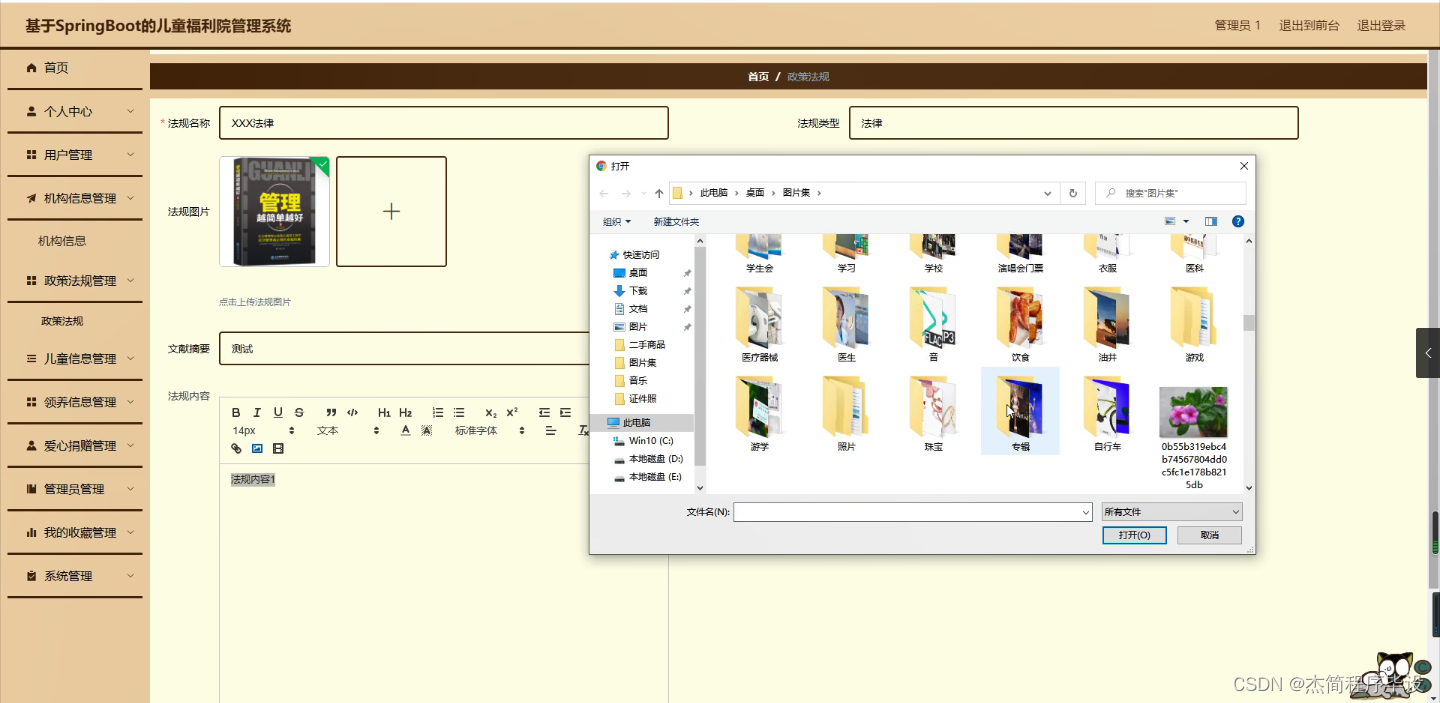Open the font color picker in the editor
Image resolution: width=1440 pixels, height=703 pixels.
[x=405, y=430]
